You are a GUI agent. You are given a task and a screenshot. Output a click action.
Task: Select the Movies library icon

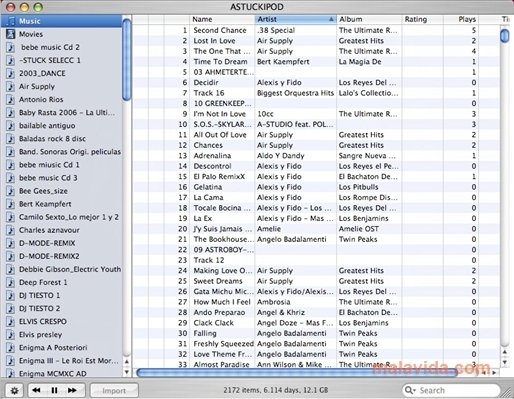pos(11,34)
